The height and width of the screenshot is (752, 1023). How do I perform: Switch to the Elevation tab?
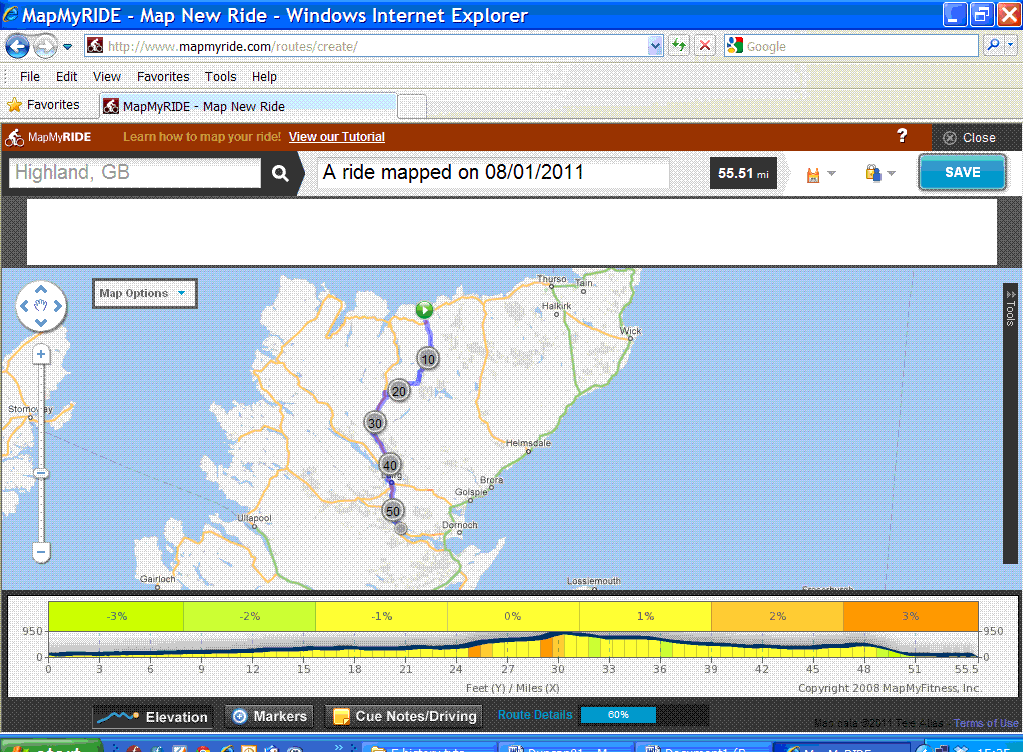(x=153, y=717)
